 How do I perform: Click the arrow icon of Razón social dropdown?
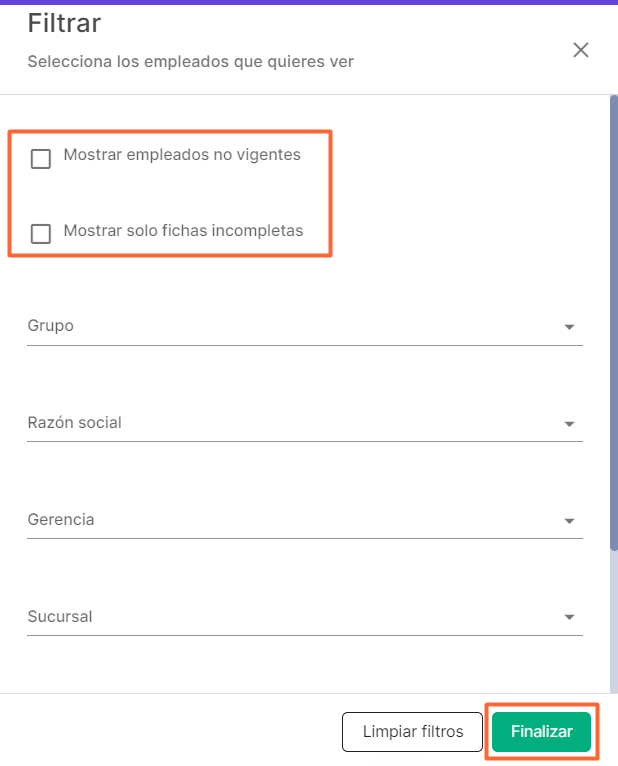click(x=569, y=424)
